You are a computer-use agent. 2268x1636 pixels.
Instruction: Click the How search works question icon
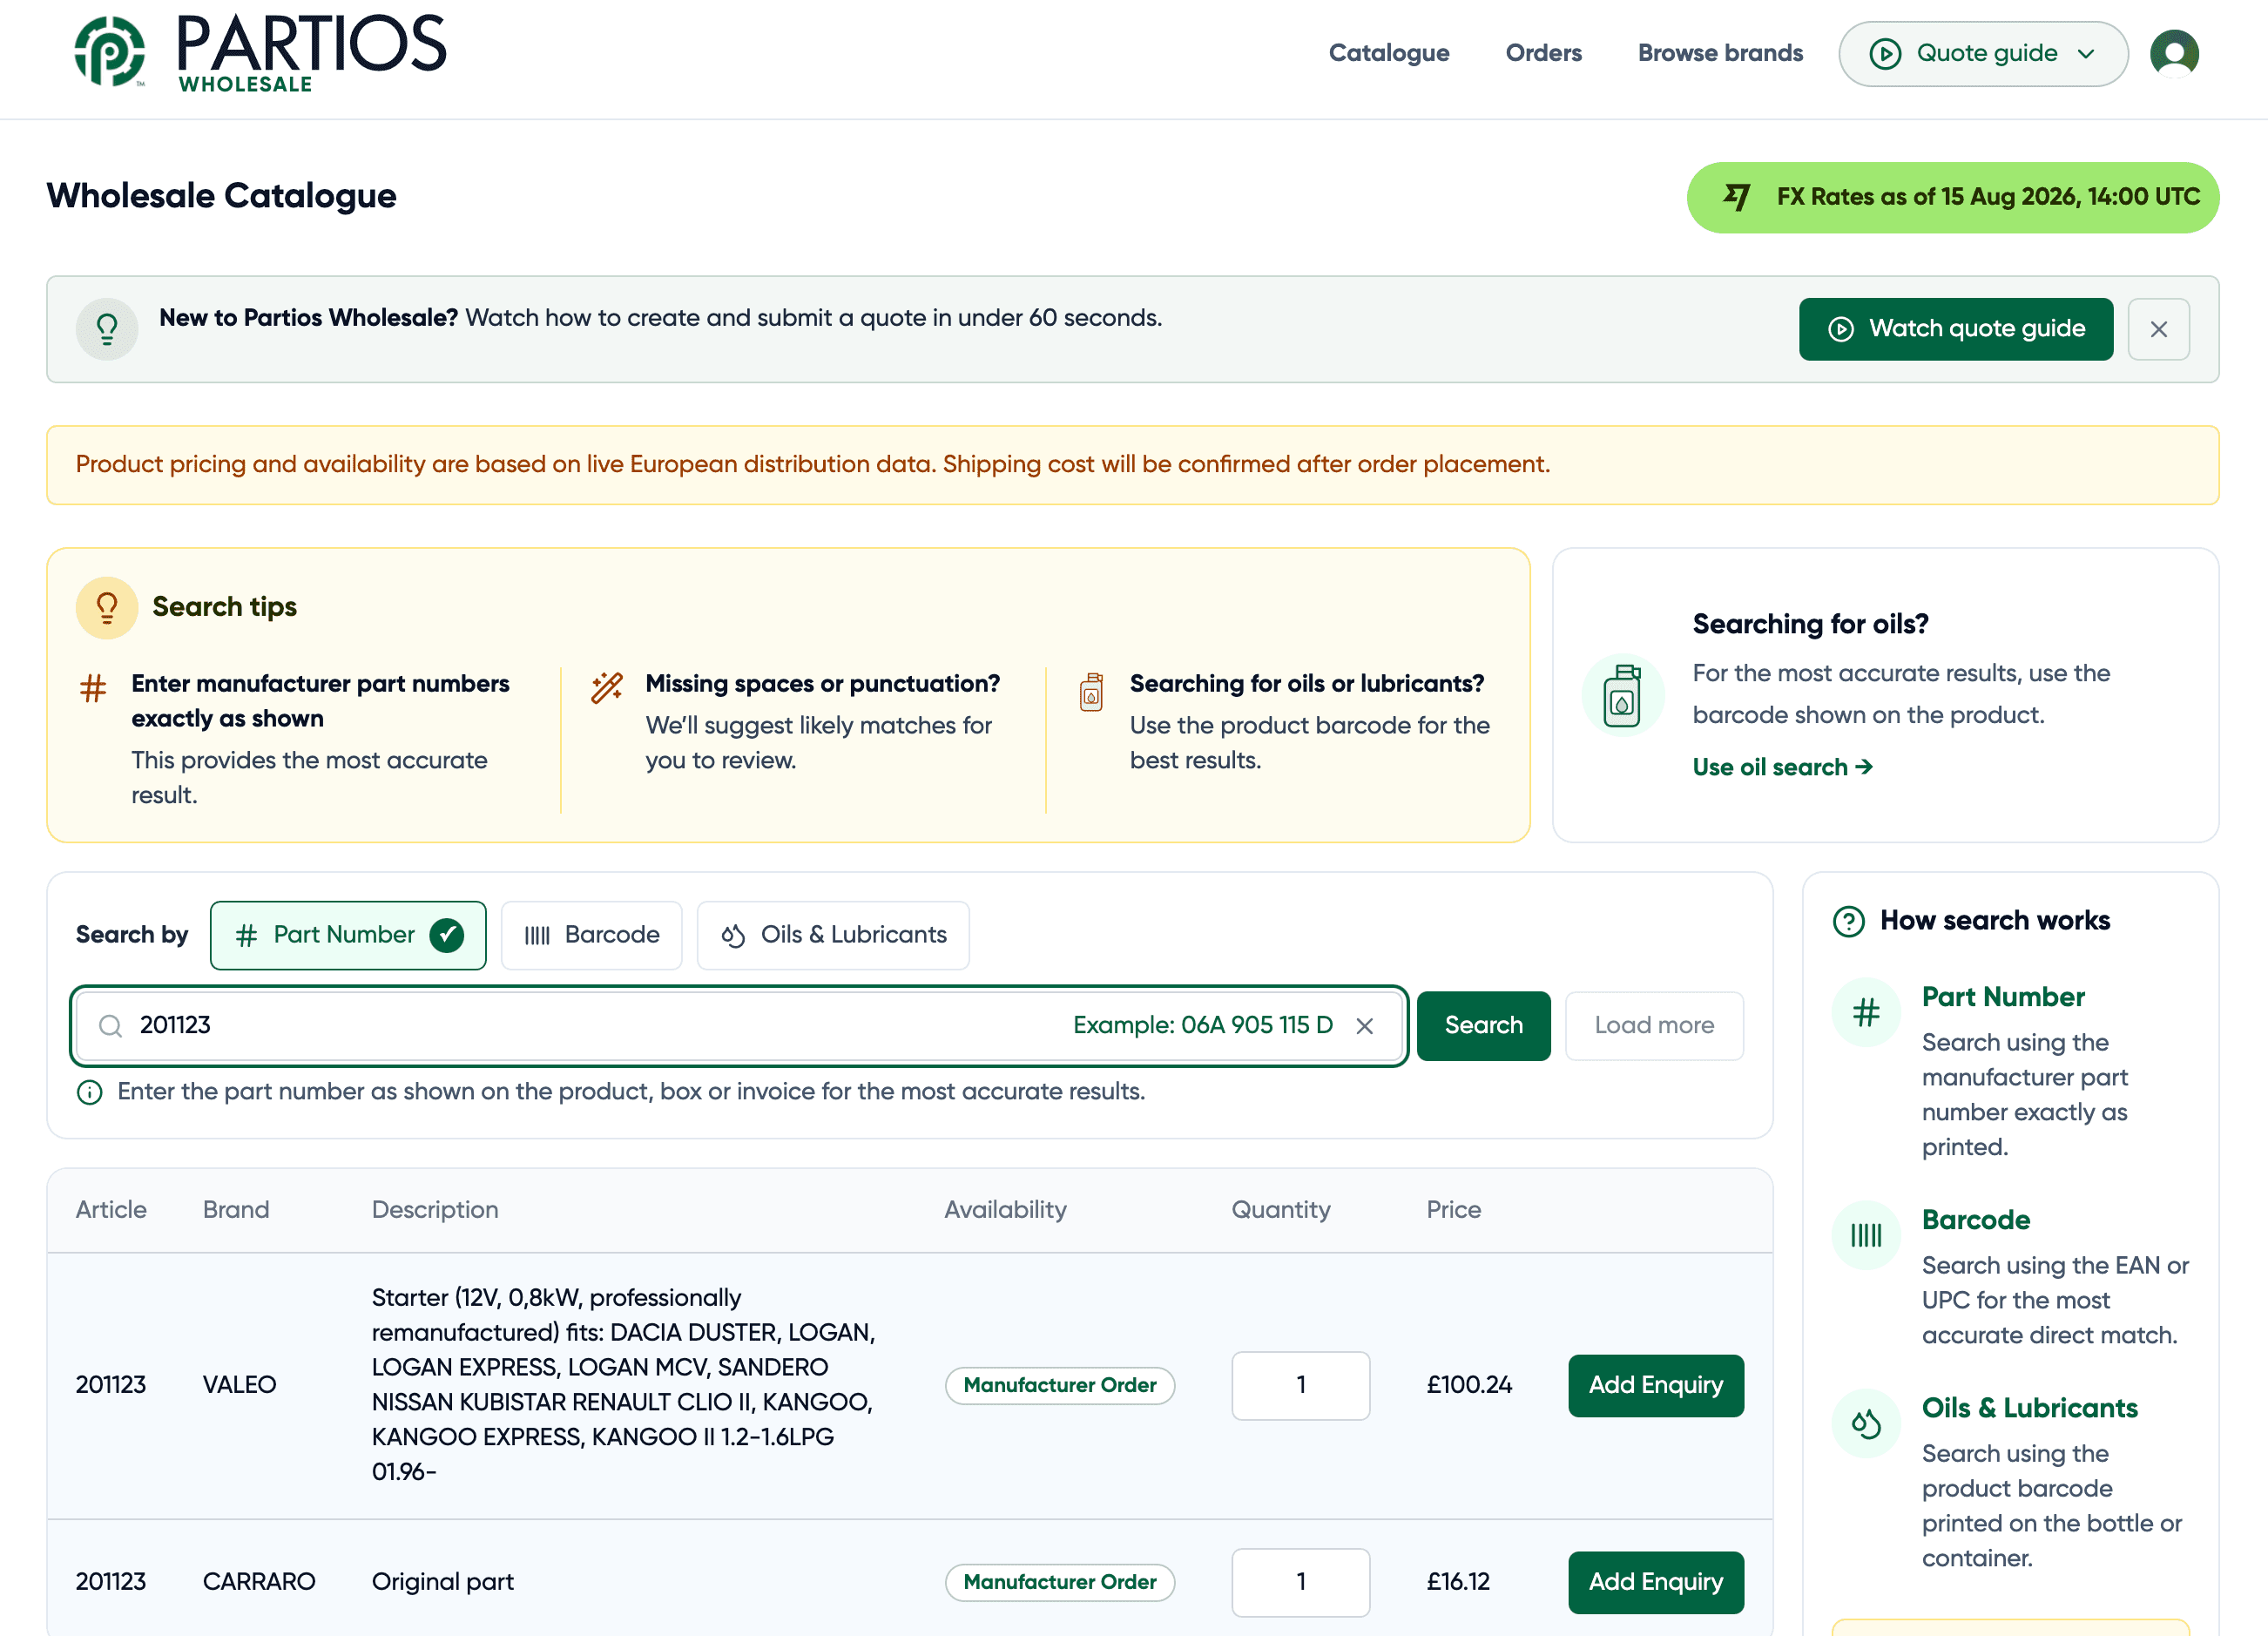(x=1848, y=921)
